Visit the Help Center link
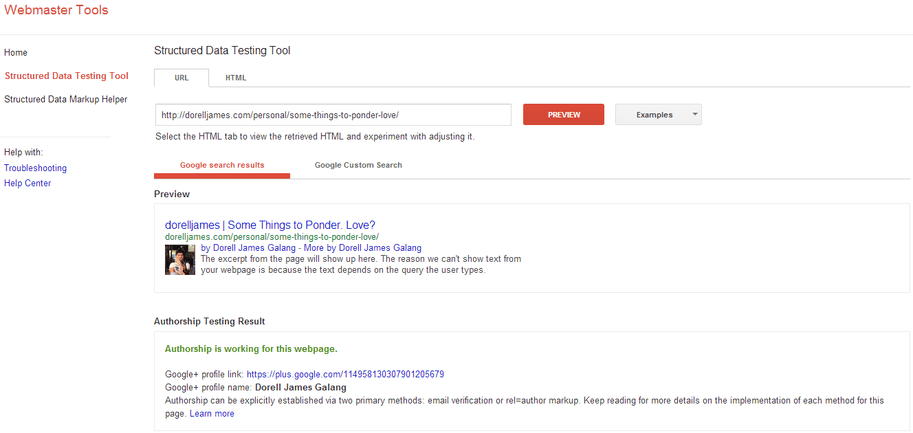The image size is (913, 433). coord(27,183)
